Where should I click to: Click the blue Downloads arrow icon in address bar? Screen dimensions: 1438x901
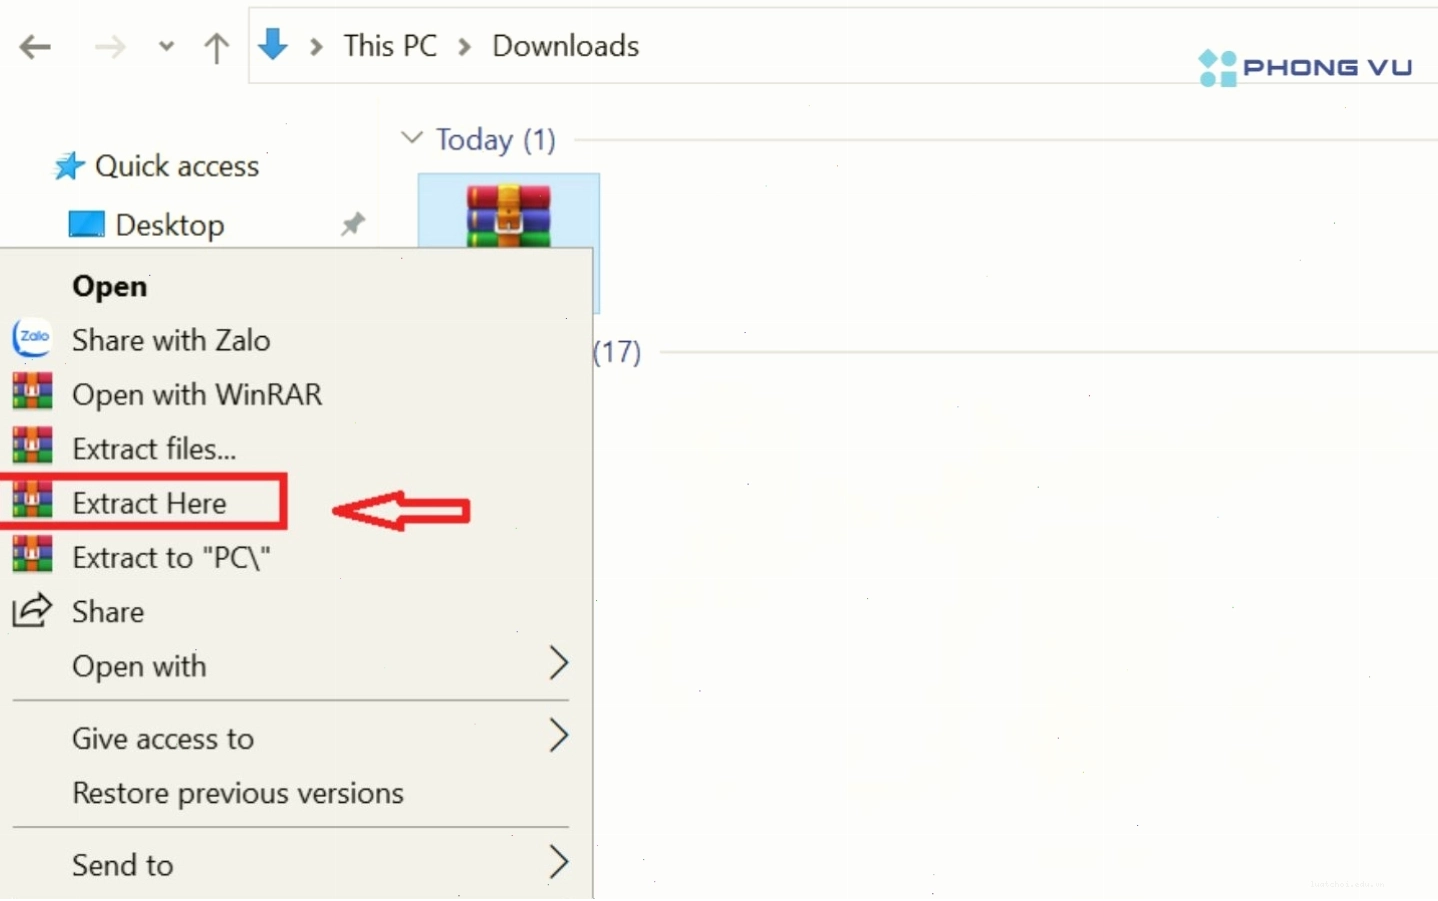point(273,45)
